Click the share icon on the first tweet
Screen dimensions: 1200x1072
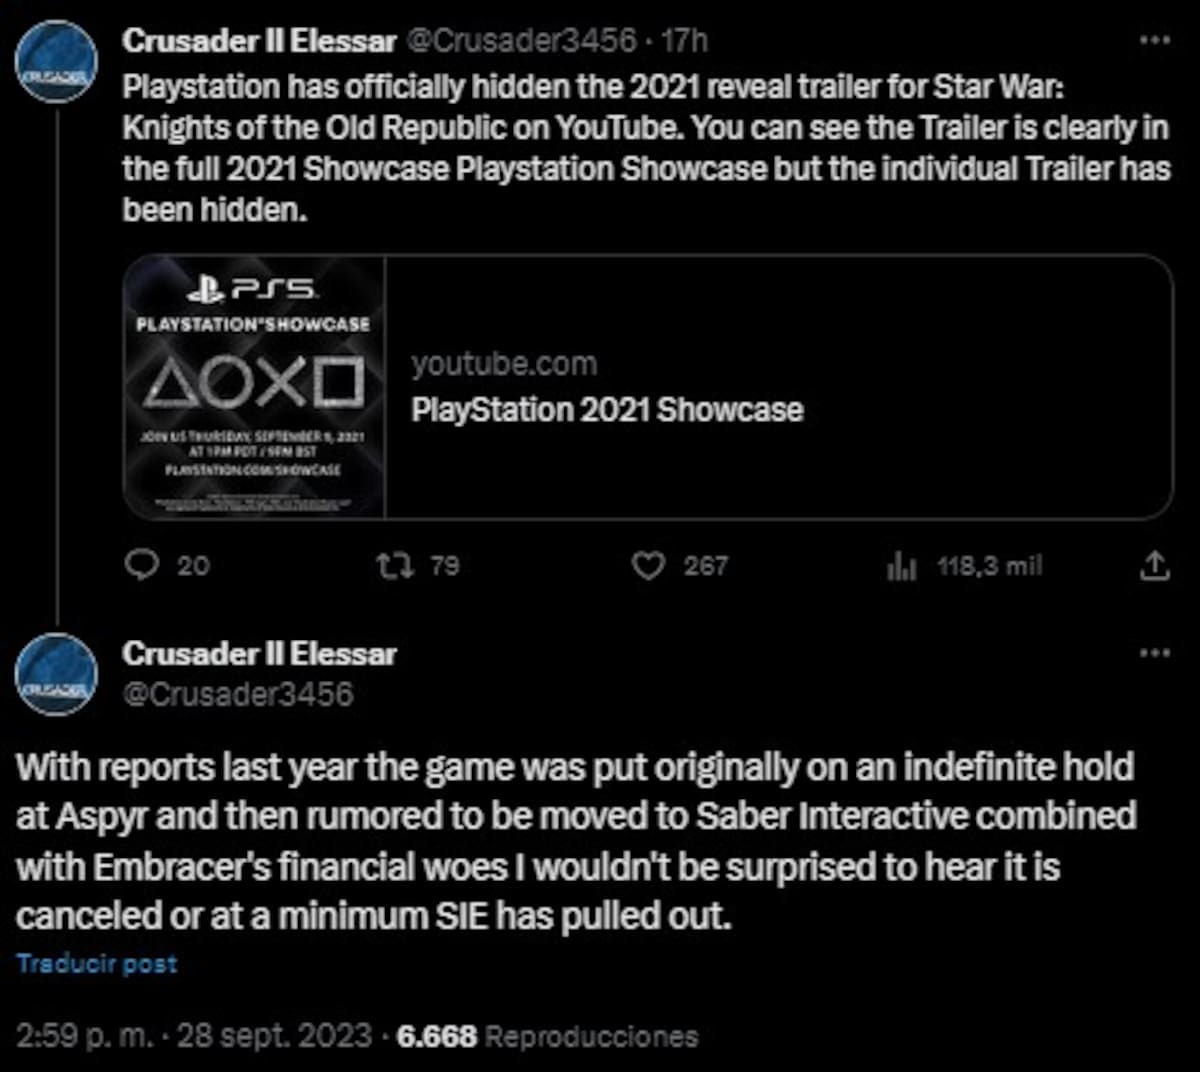coord(1154,566)
